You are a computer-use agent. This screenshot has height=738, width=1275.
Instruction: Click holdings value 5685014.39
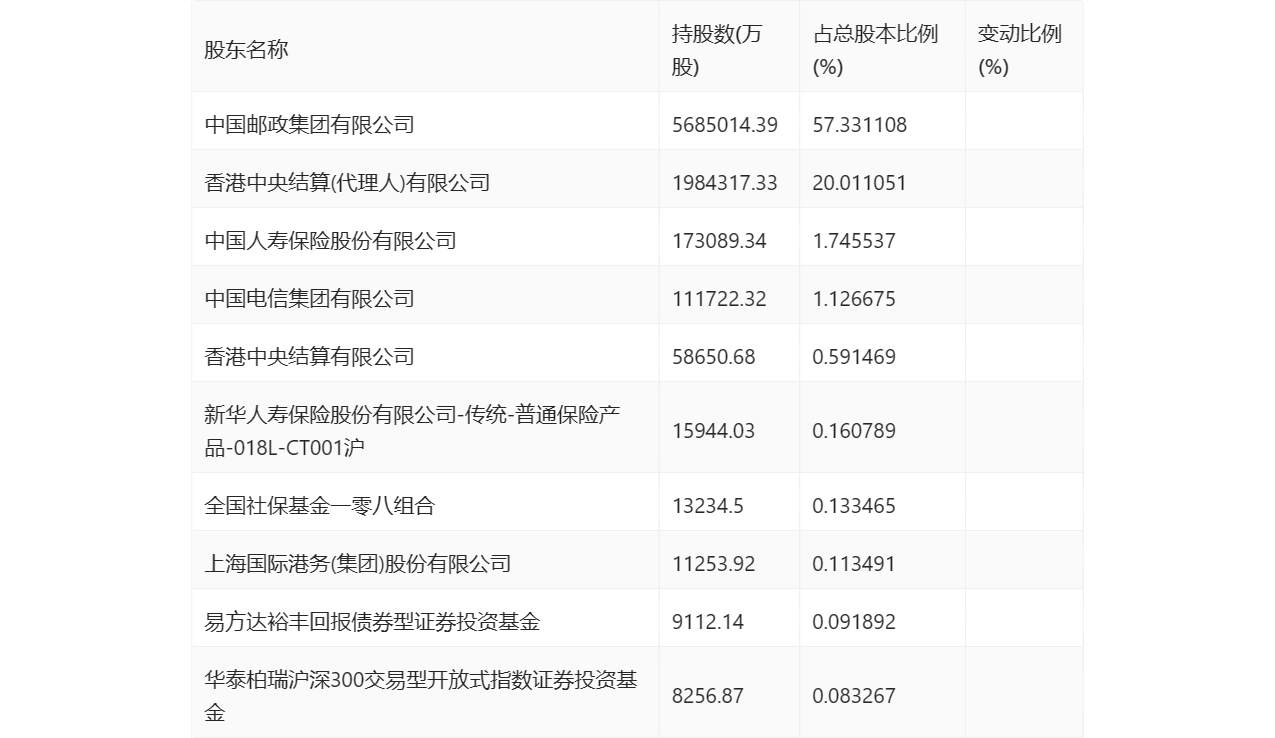click(x=723, y=125)
